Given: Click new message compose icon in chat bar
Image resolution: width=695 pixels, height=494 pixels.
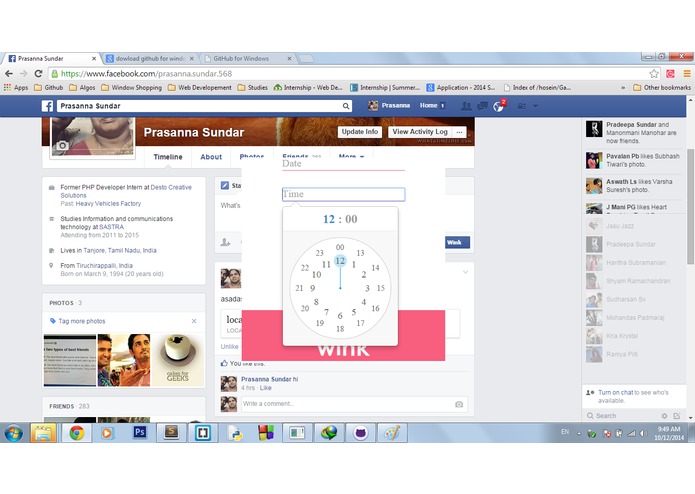Looking at the screenshot, I should point(676,416).
